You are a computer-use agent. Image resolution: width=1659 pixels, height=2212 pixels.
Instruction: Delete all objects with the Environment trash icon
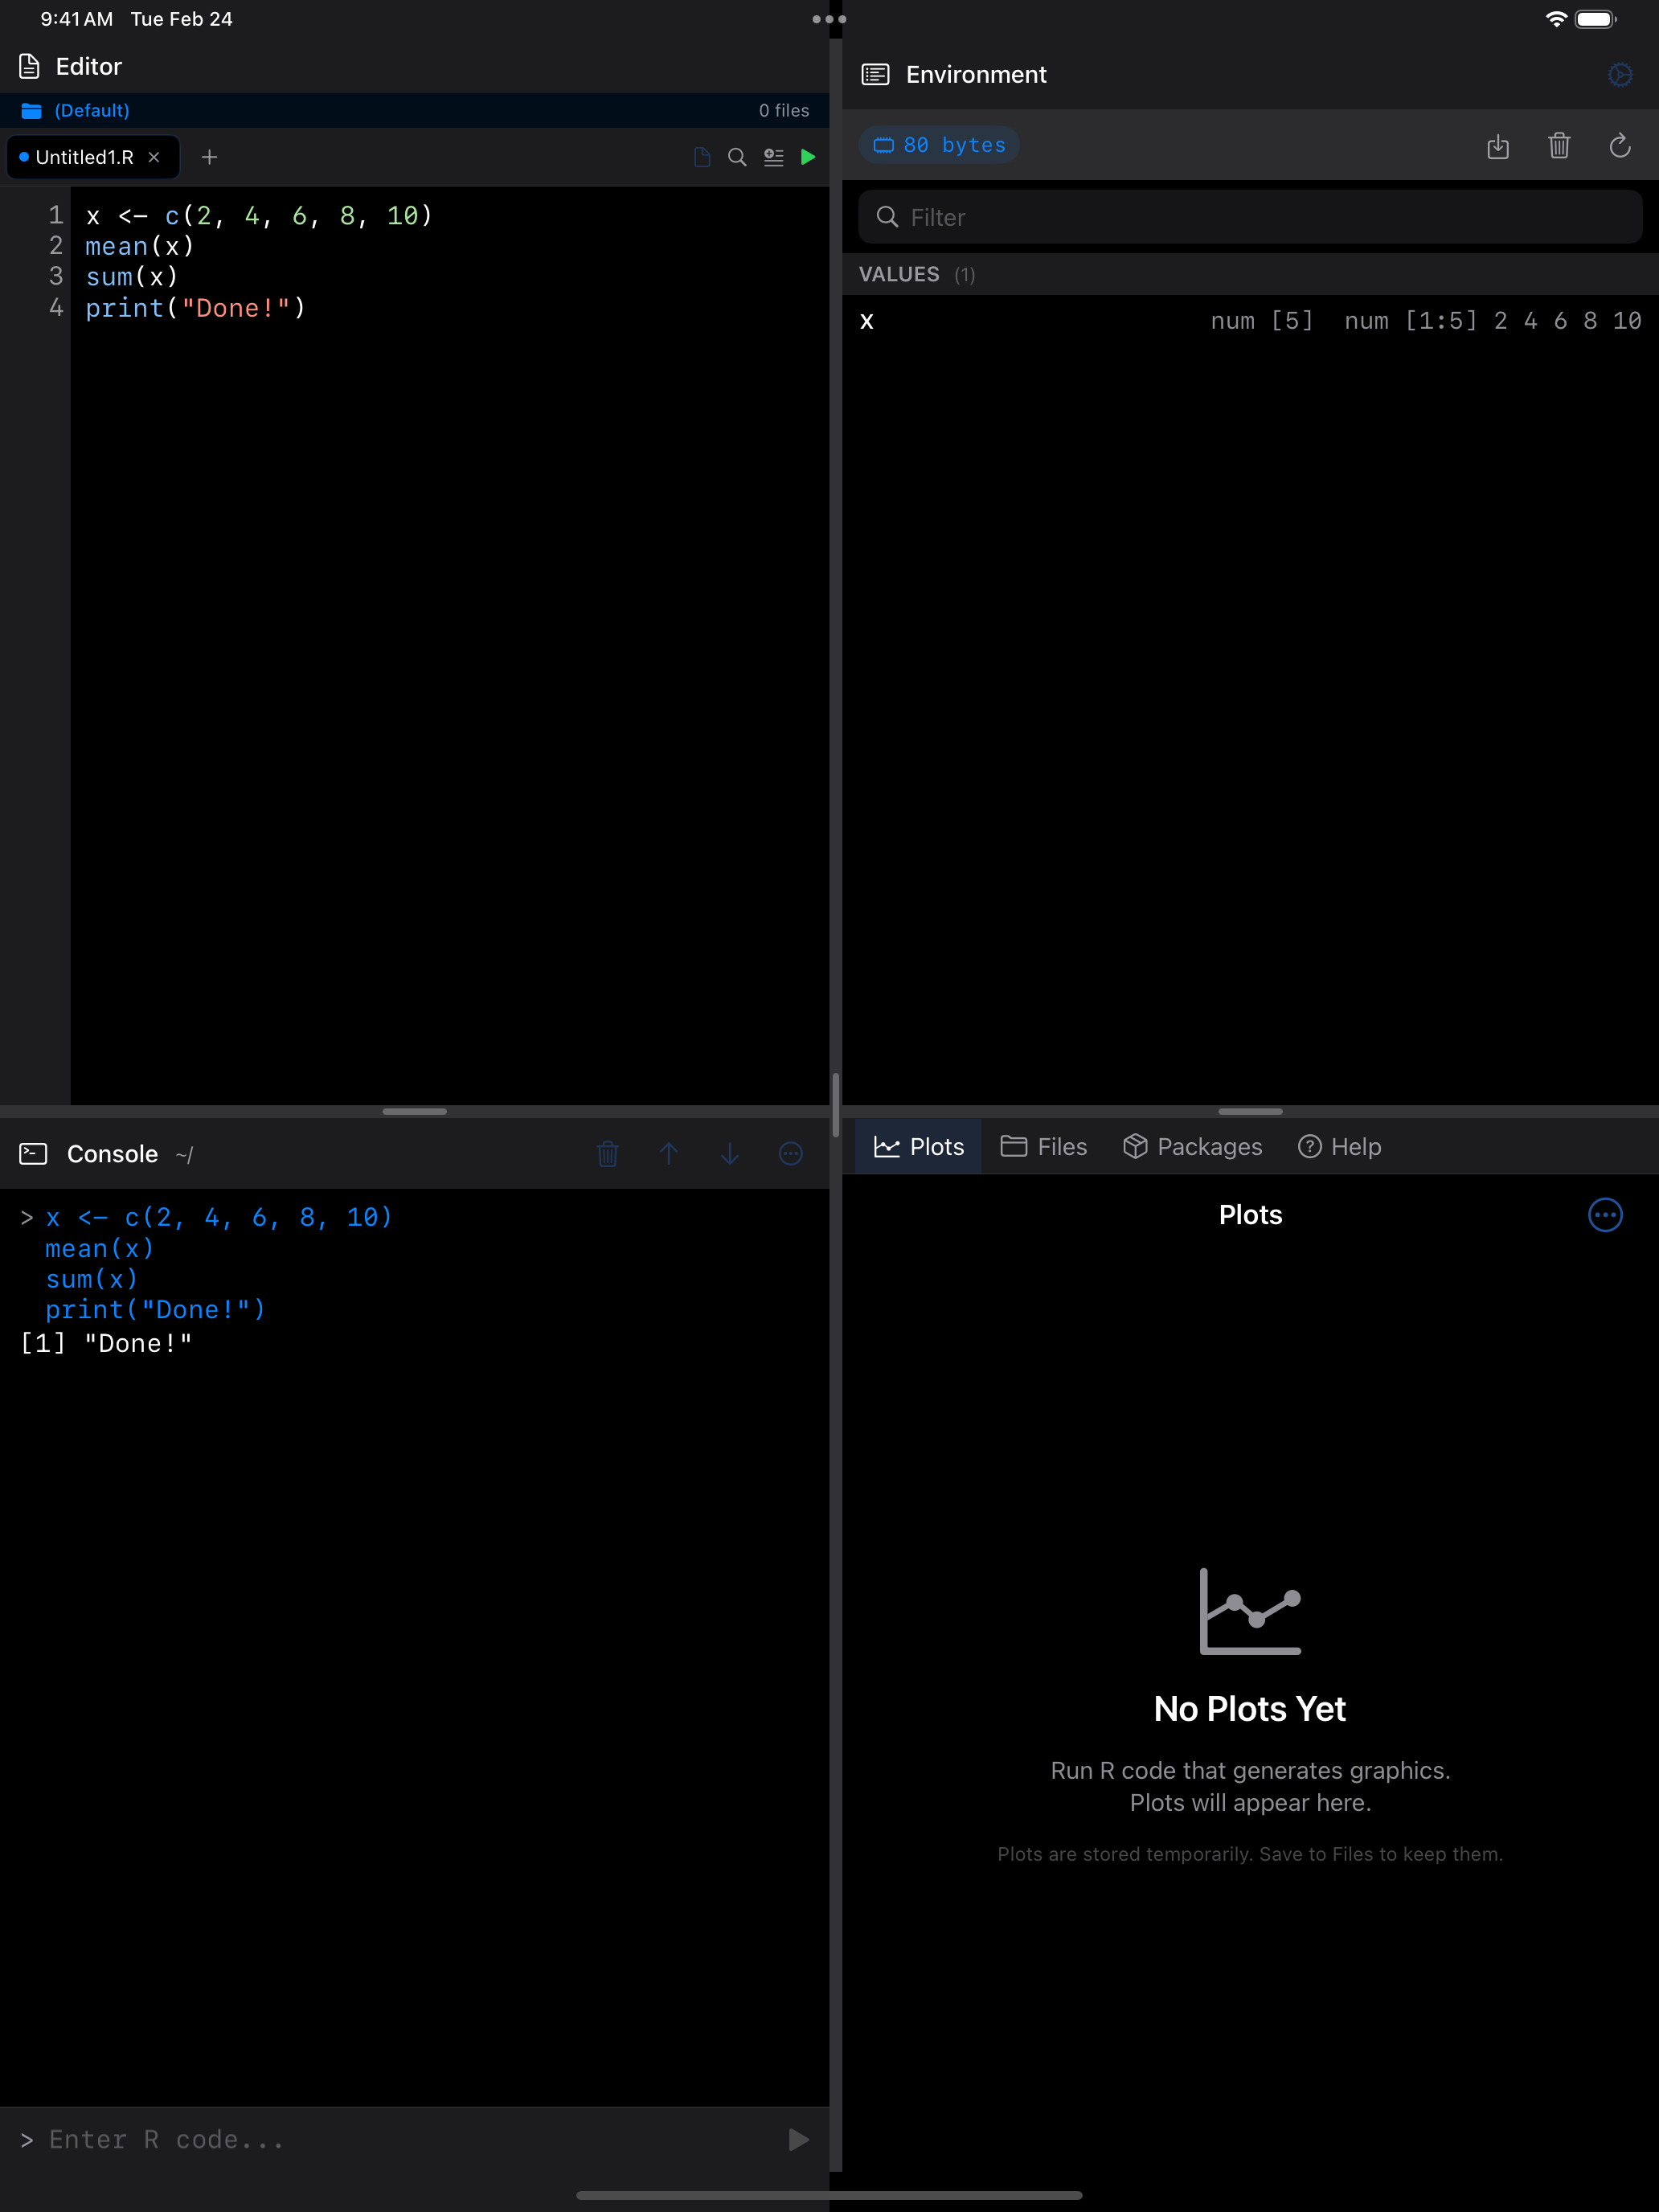[x=1560, y=146]
